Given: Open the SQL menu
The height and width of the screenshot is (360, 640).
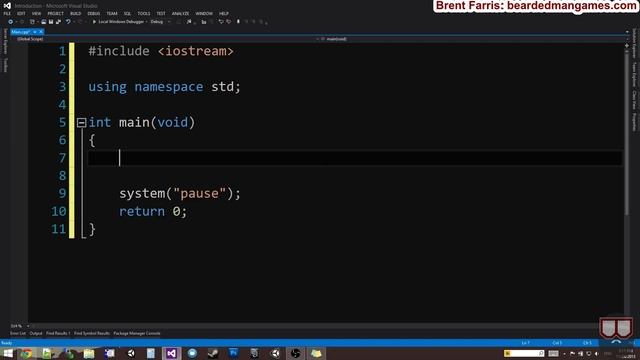Looking at the screenshot, I should pos(127,13).
